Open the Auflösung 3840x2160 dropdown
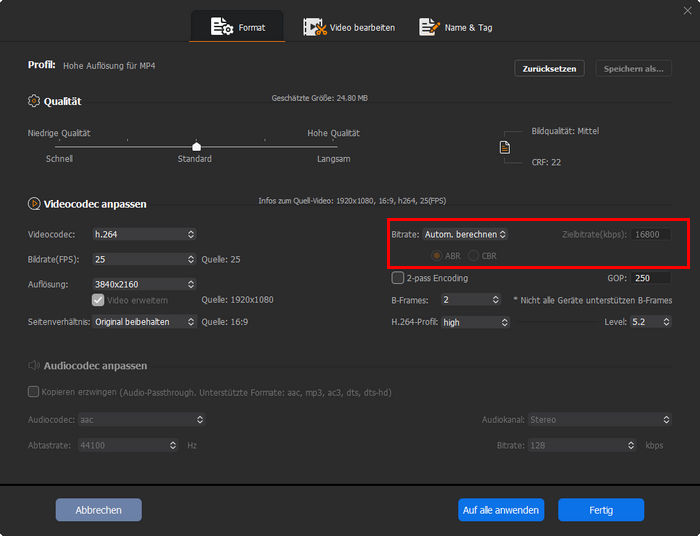 (x=144, y=284)
